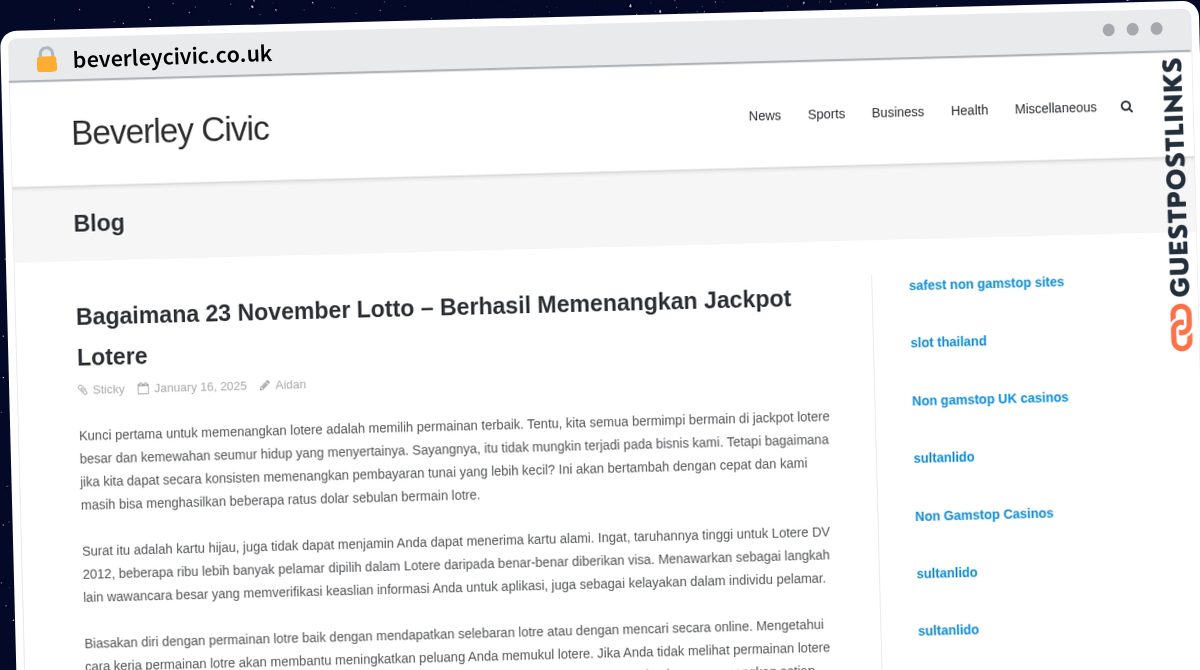The height and width of the screenshot is (670, 1200).
Task: Select Business in the navigation bar
Action: (897, 112)
